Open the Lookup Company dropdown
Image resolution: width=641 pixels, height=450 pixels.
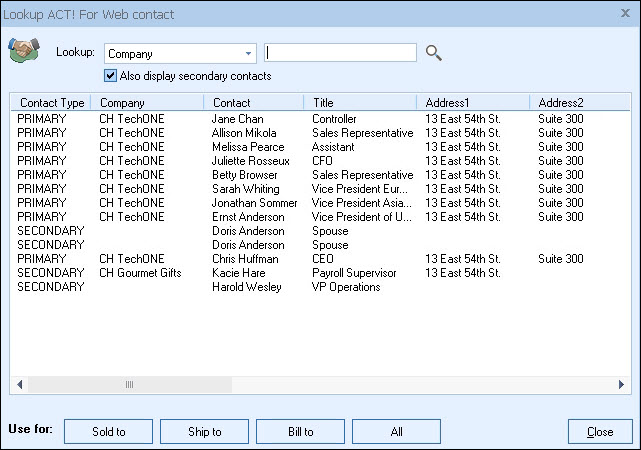tap(249, 54)
